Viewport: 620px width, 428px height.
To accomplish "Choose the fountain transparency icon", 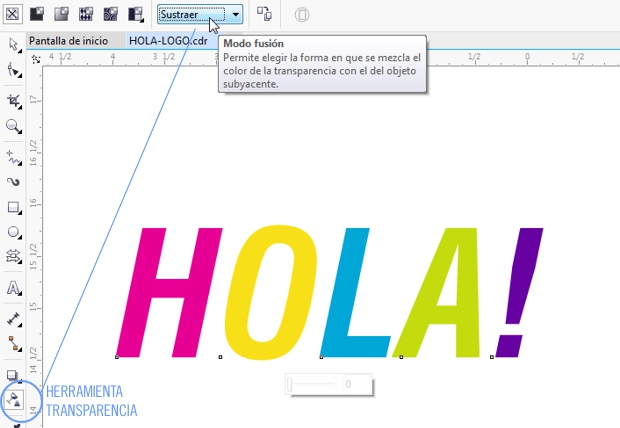I will coord(62,14).
